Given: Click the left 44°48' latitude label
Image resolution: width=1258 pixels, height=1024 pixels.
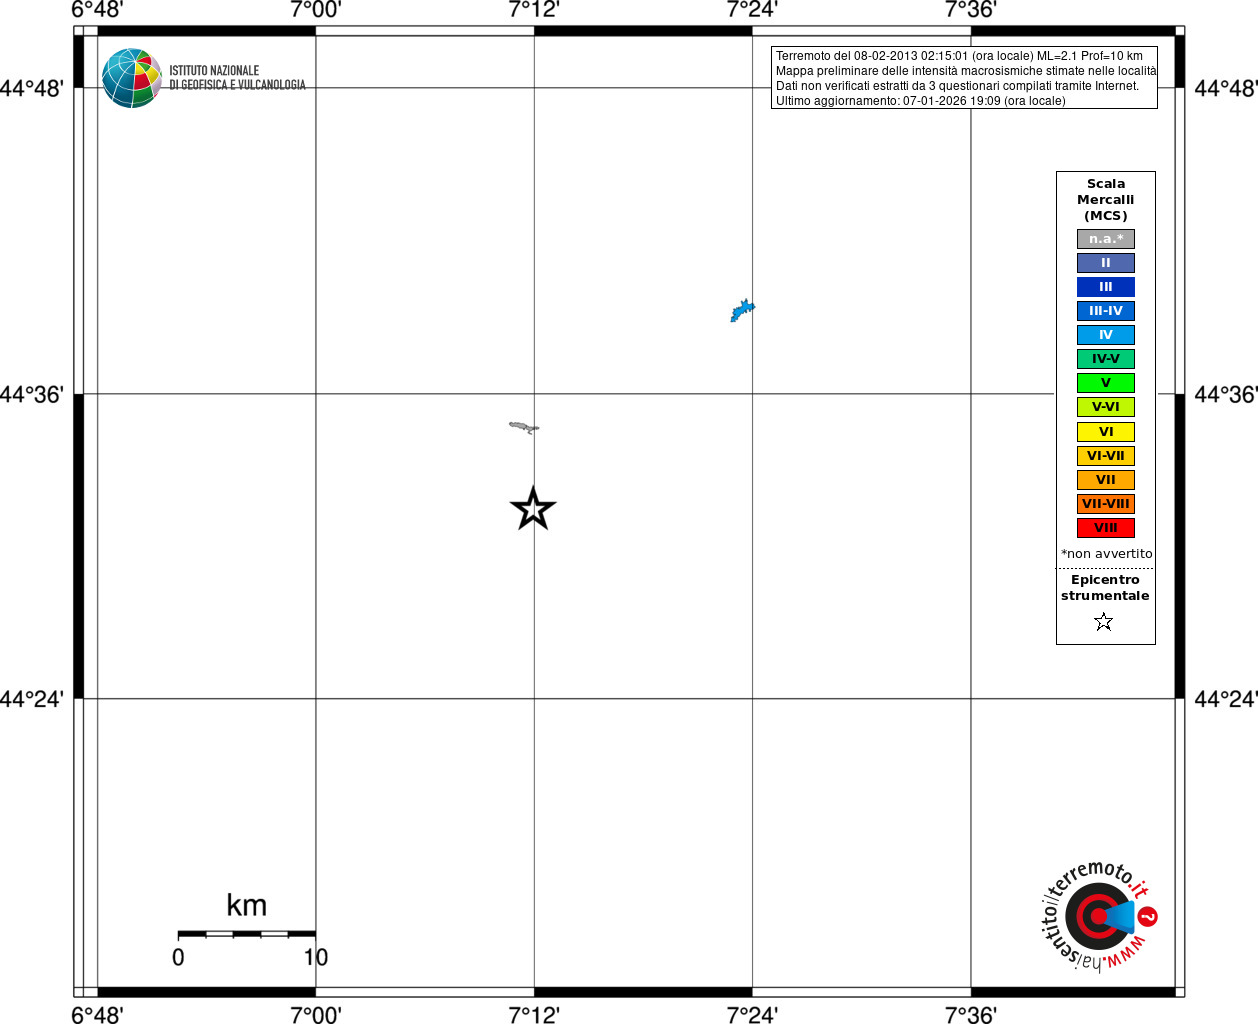Looking at the screenshot, I should (32, 88).
